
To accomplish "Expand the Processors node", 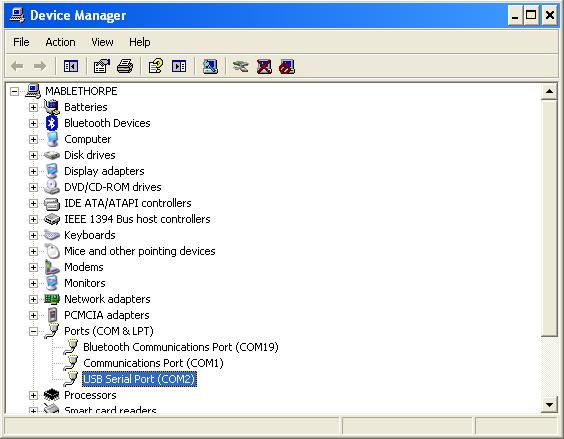I will click(33, 395).
